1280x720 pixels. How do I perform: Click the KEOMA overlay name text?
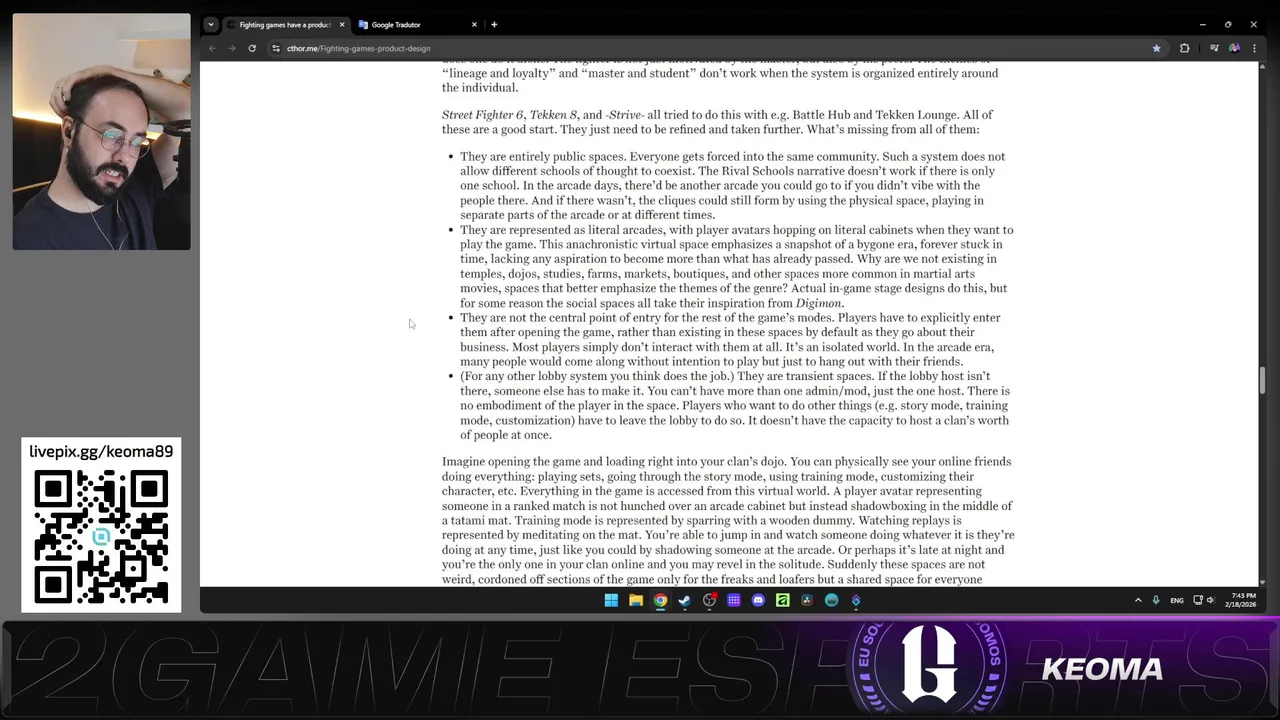coord(1102,669)
